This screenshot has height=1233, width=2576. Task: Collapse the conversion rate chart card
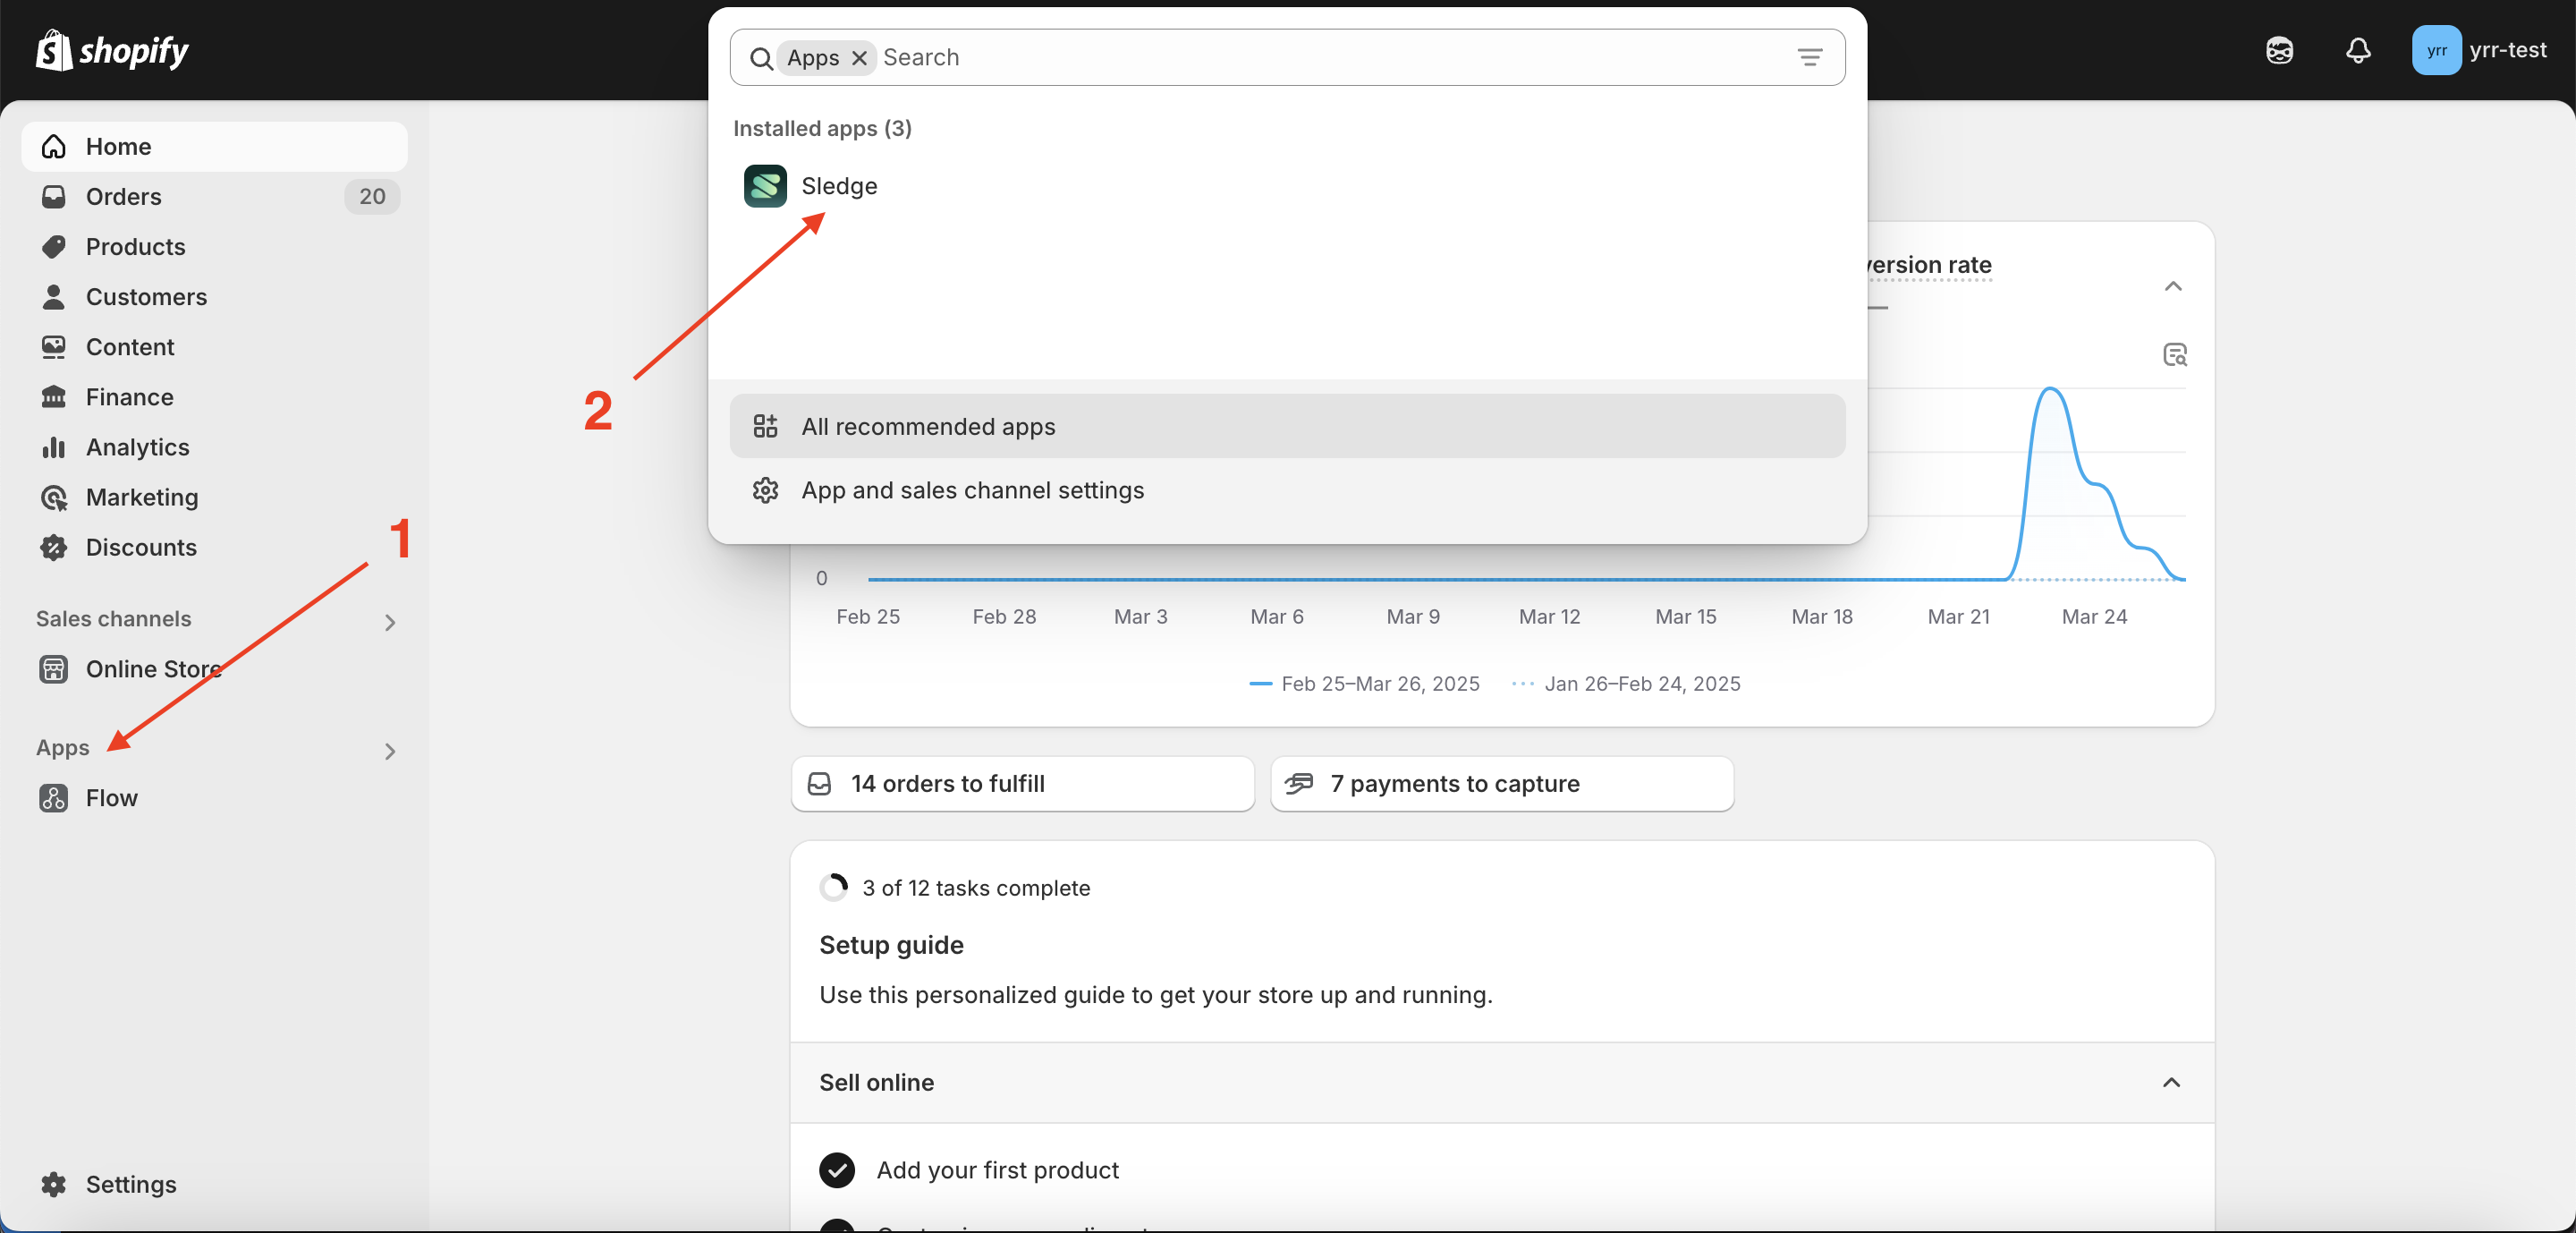pyautogui.click(x=2173, y=287)
